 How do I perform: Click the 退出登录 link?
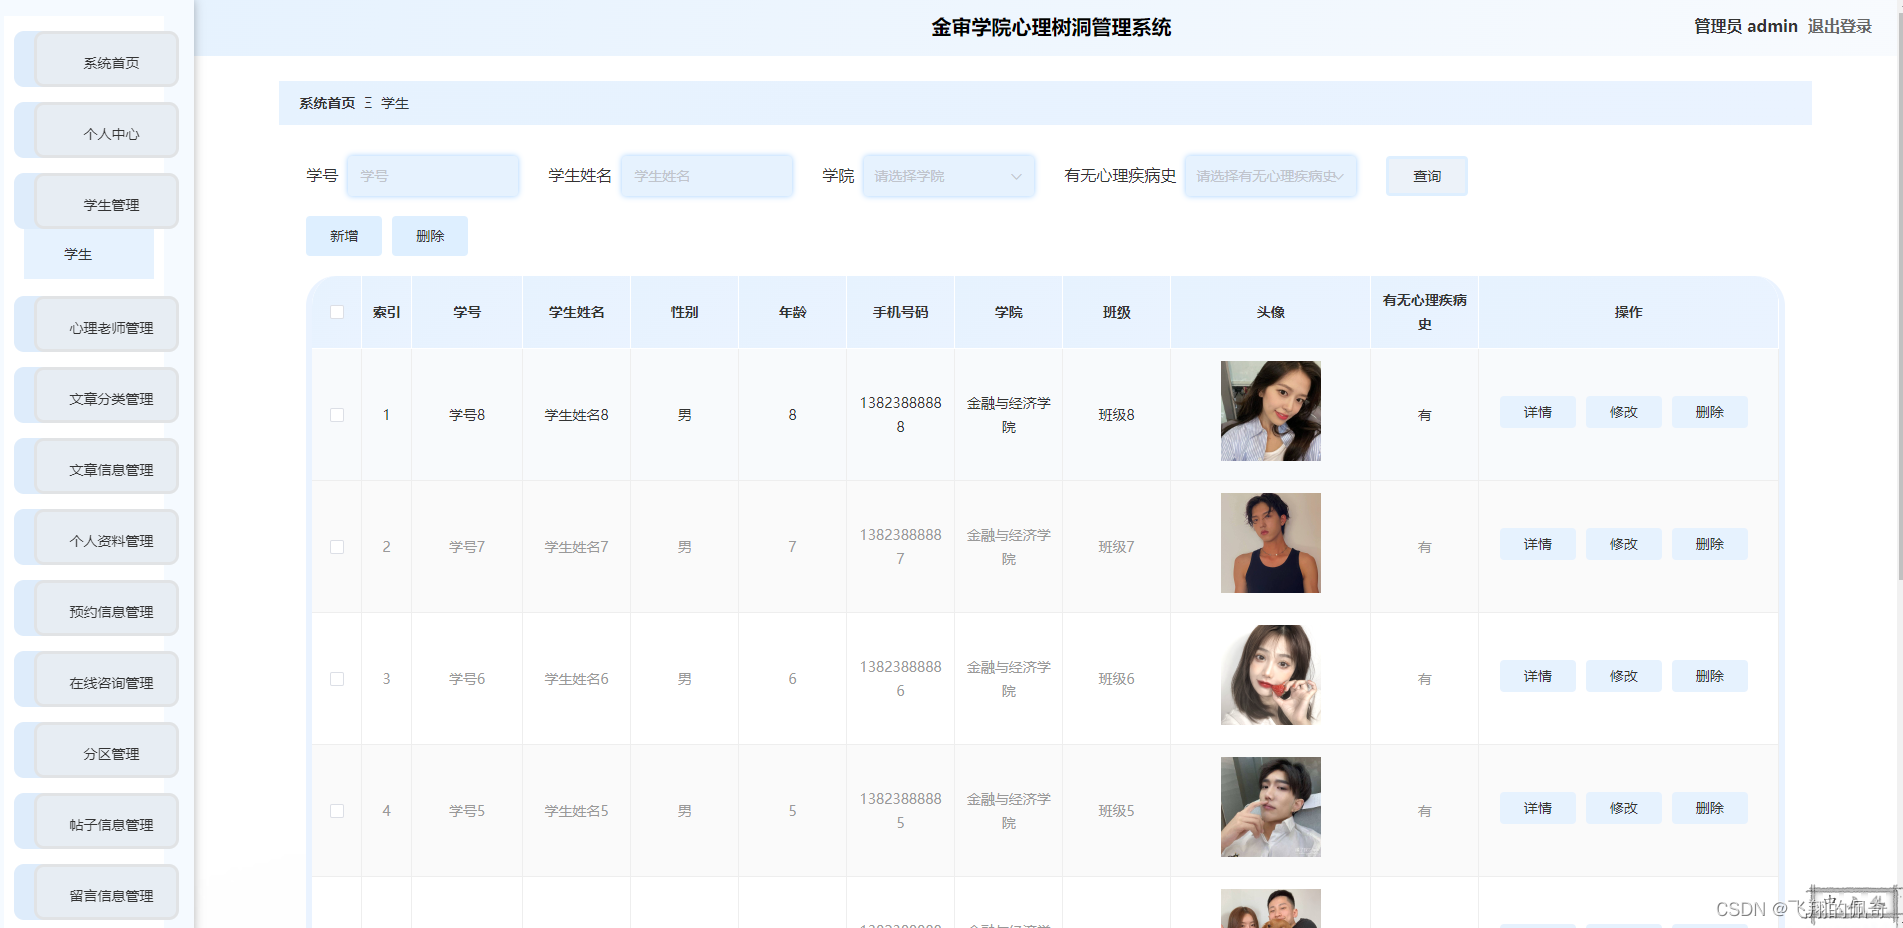point(1839,26)
